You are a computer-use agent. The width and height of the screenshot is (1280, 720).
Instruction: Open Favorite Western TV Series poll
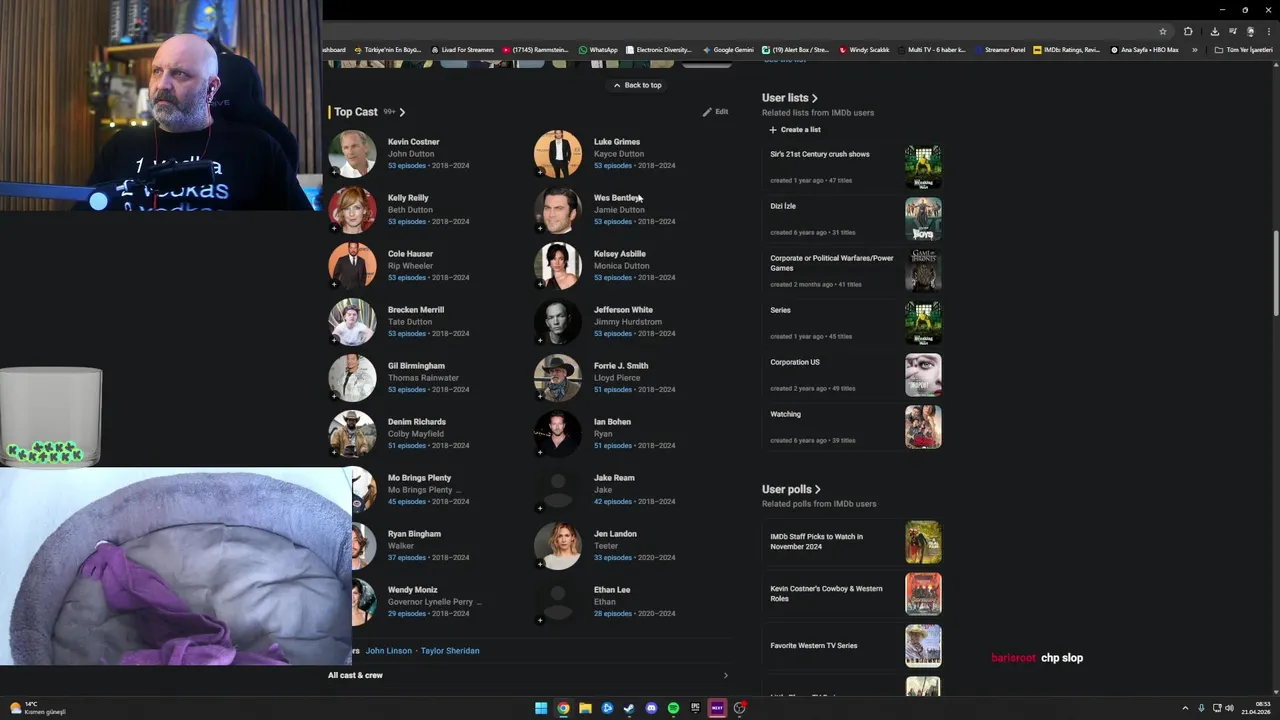(814, 646)
